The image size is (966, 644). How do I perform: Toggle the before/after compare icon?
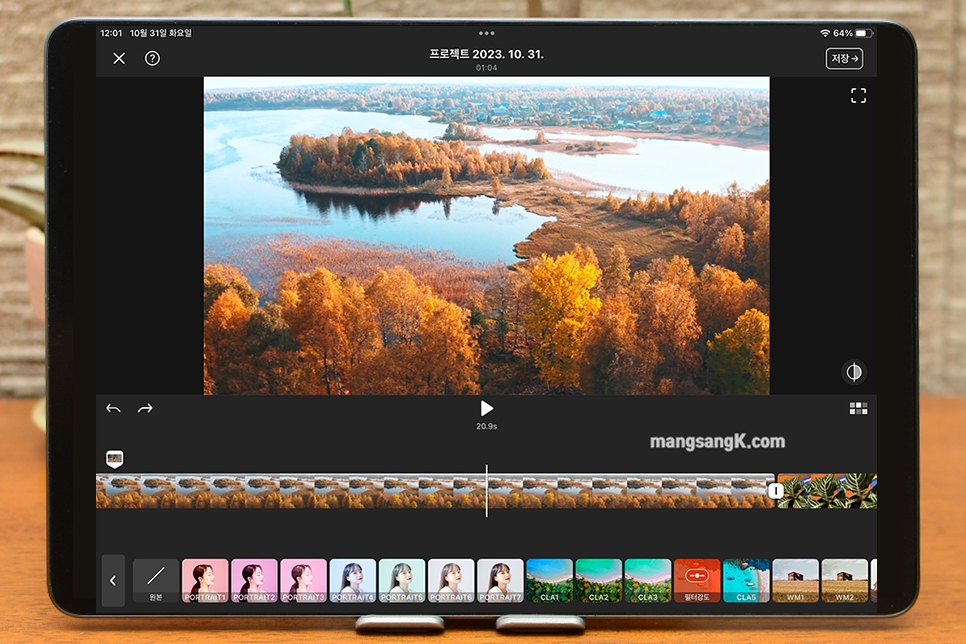[x=854, y=372]
